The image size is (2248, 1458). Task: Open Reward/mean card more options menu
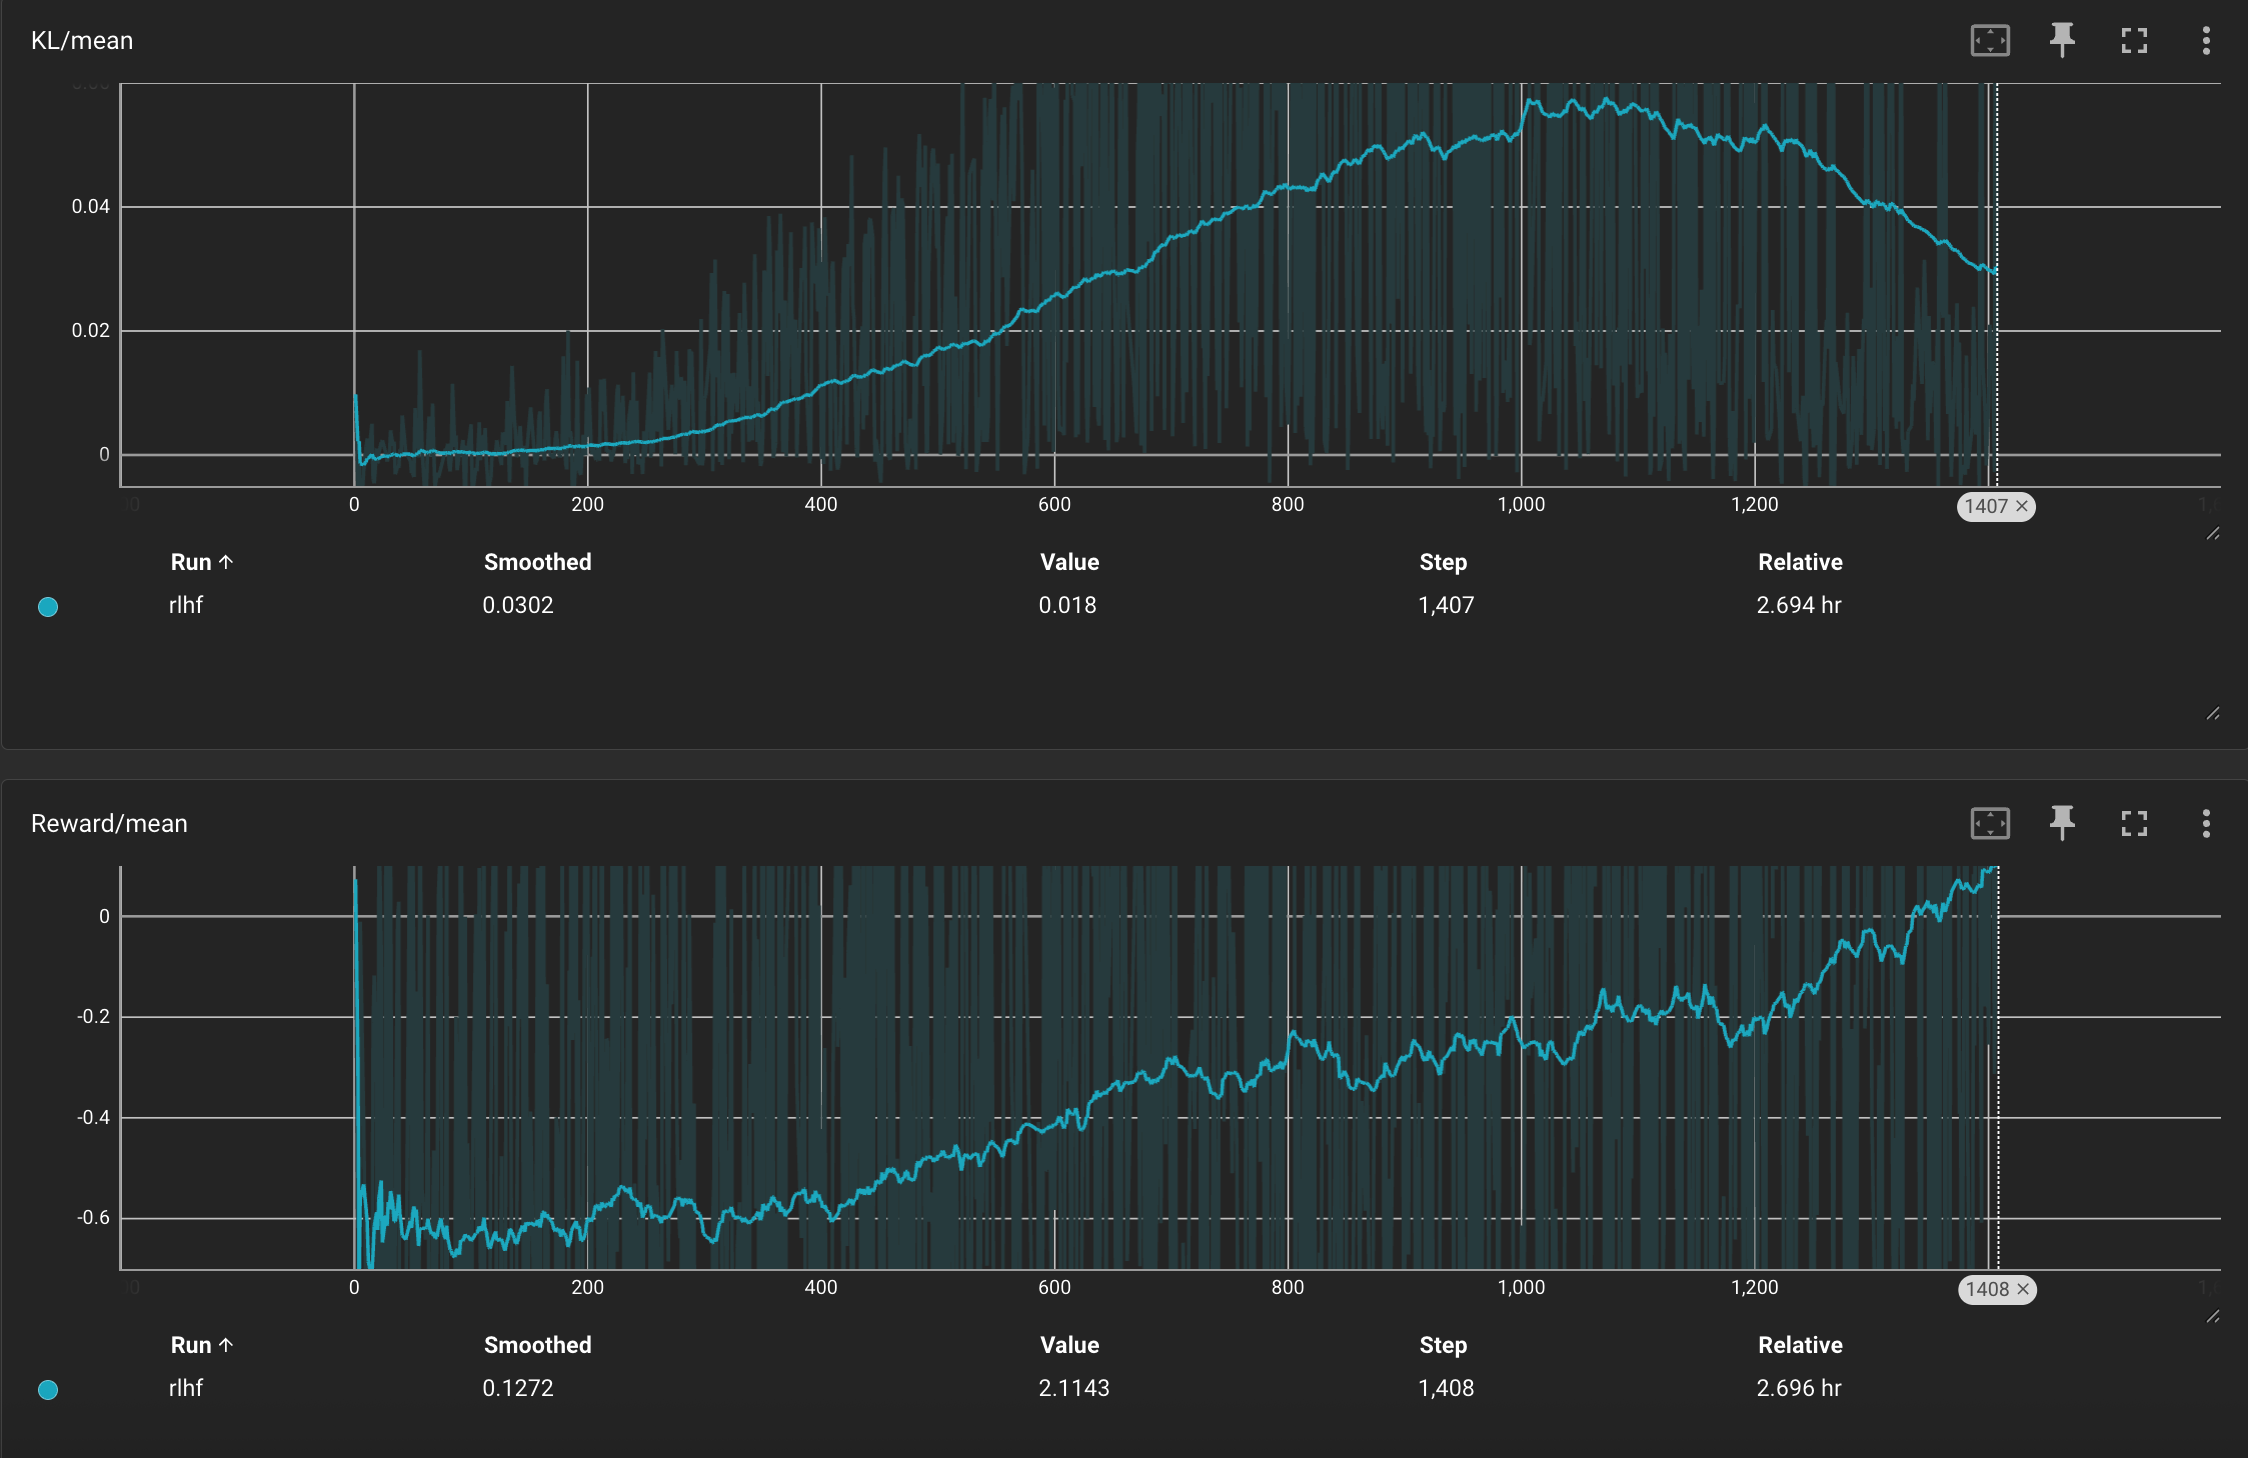click(x=2206, y=824)
